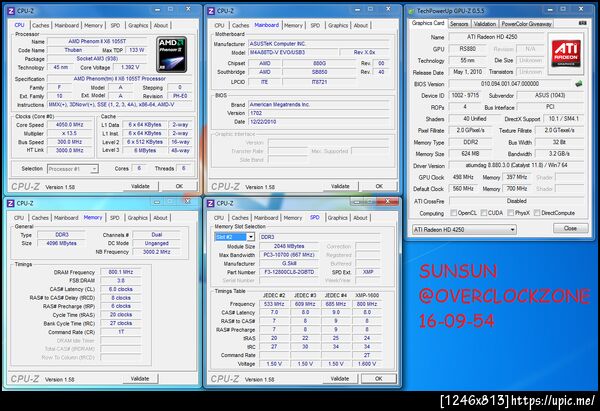Click the memory size 4096 MBytes

[x=61, y=243]
